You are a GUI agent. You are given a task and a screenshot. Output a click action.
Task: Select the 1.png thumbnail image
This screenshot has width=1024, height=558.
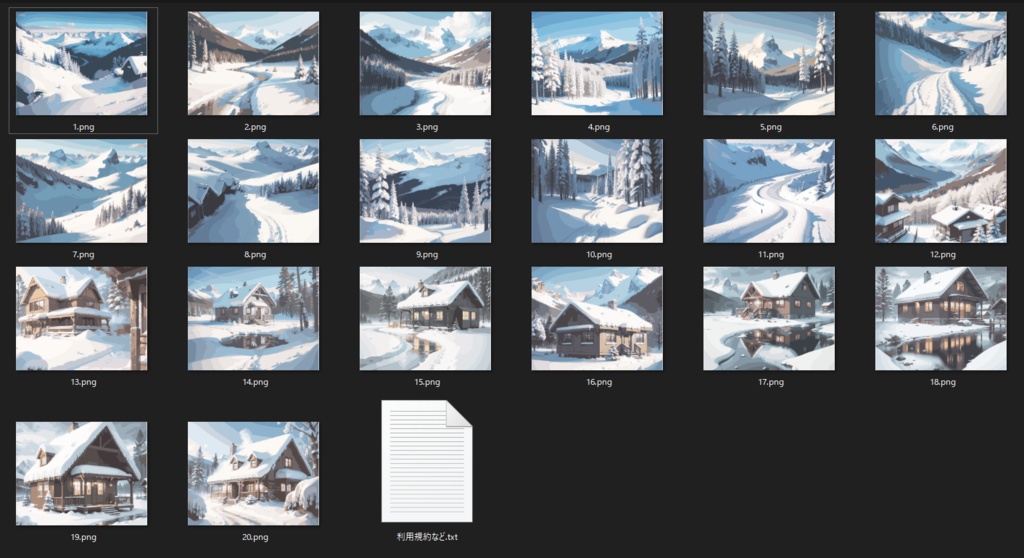(82, 63)
